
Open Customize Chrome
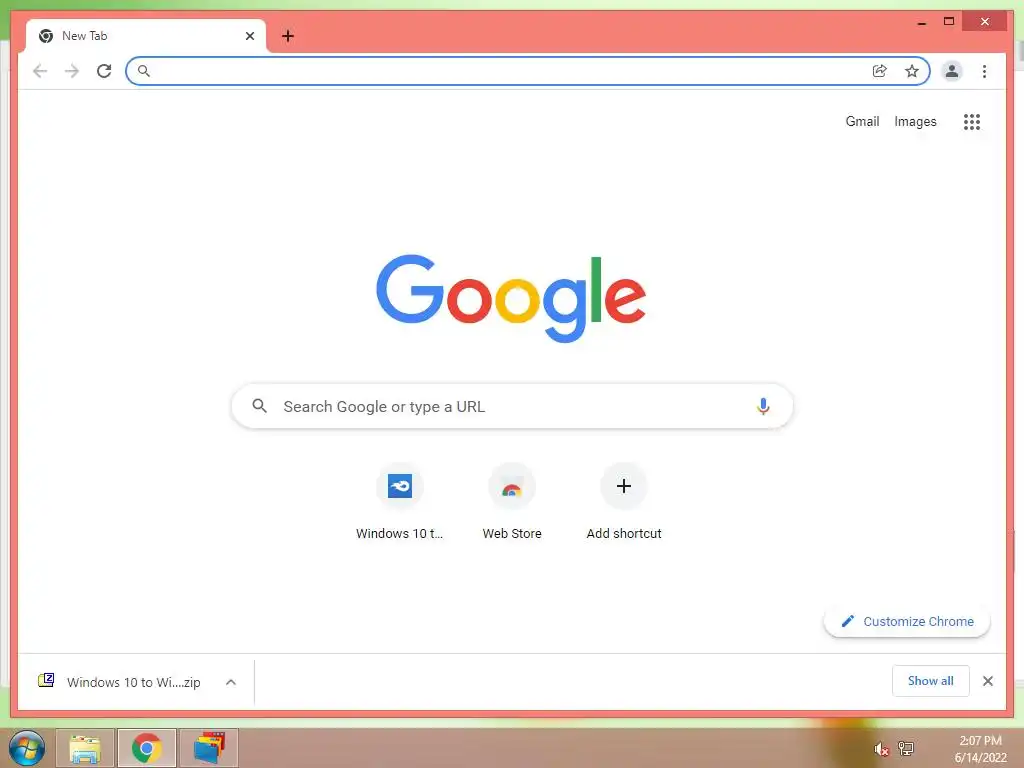pyautogui.click(x=907, y=621)
